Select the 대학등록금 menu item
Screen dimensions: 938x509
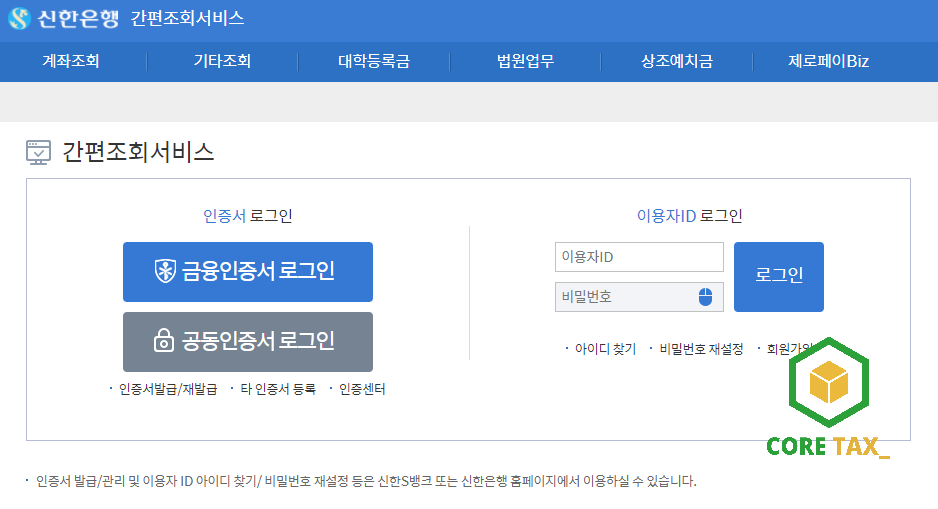pyautogui.click(x=374, y=61)
